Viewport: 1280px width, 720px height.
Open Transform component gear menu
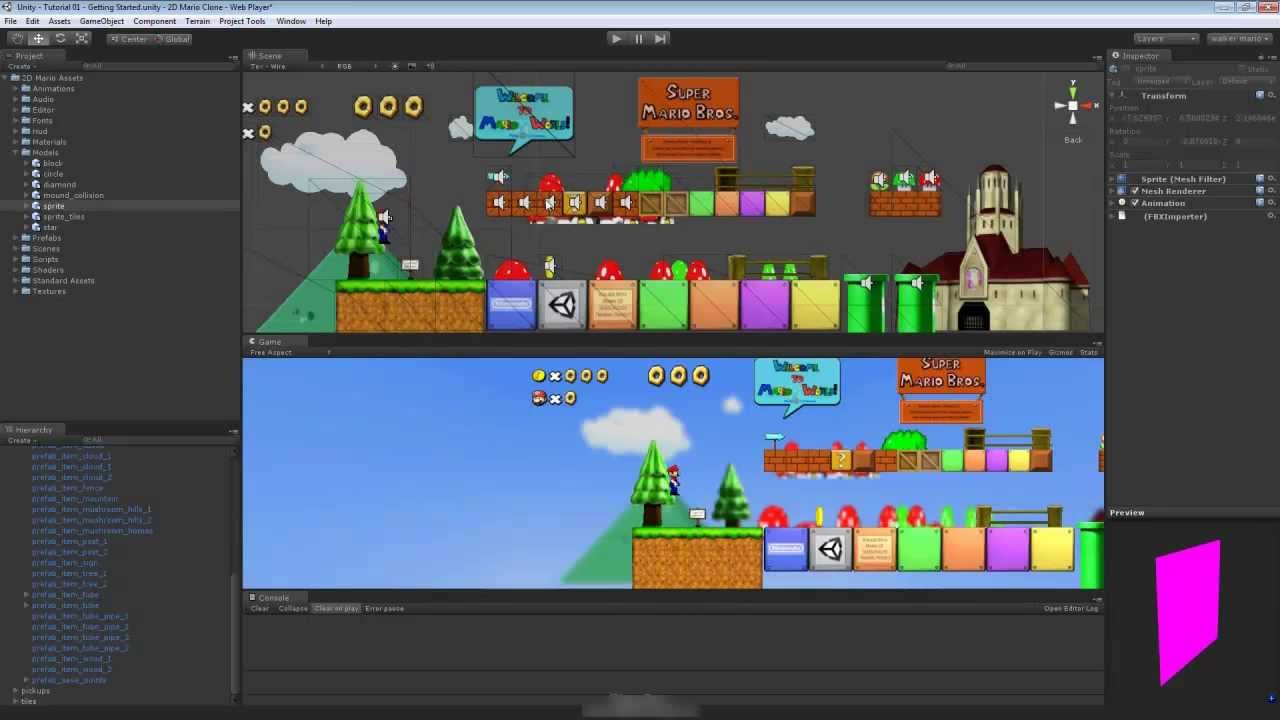(1271, 96)
